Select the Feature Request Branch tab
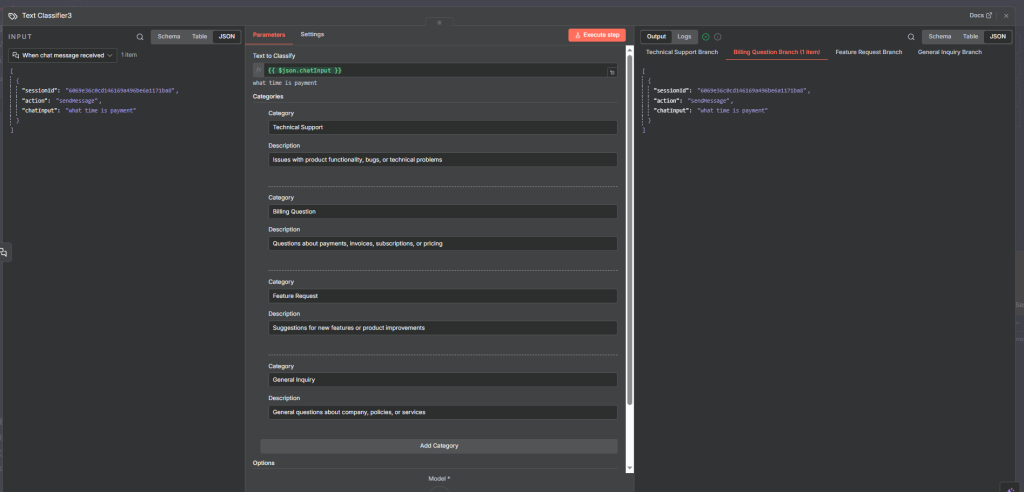The width and height of the screenshot is (1024, 492). pyautogui.click(x=868, y=51)
